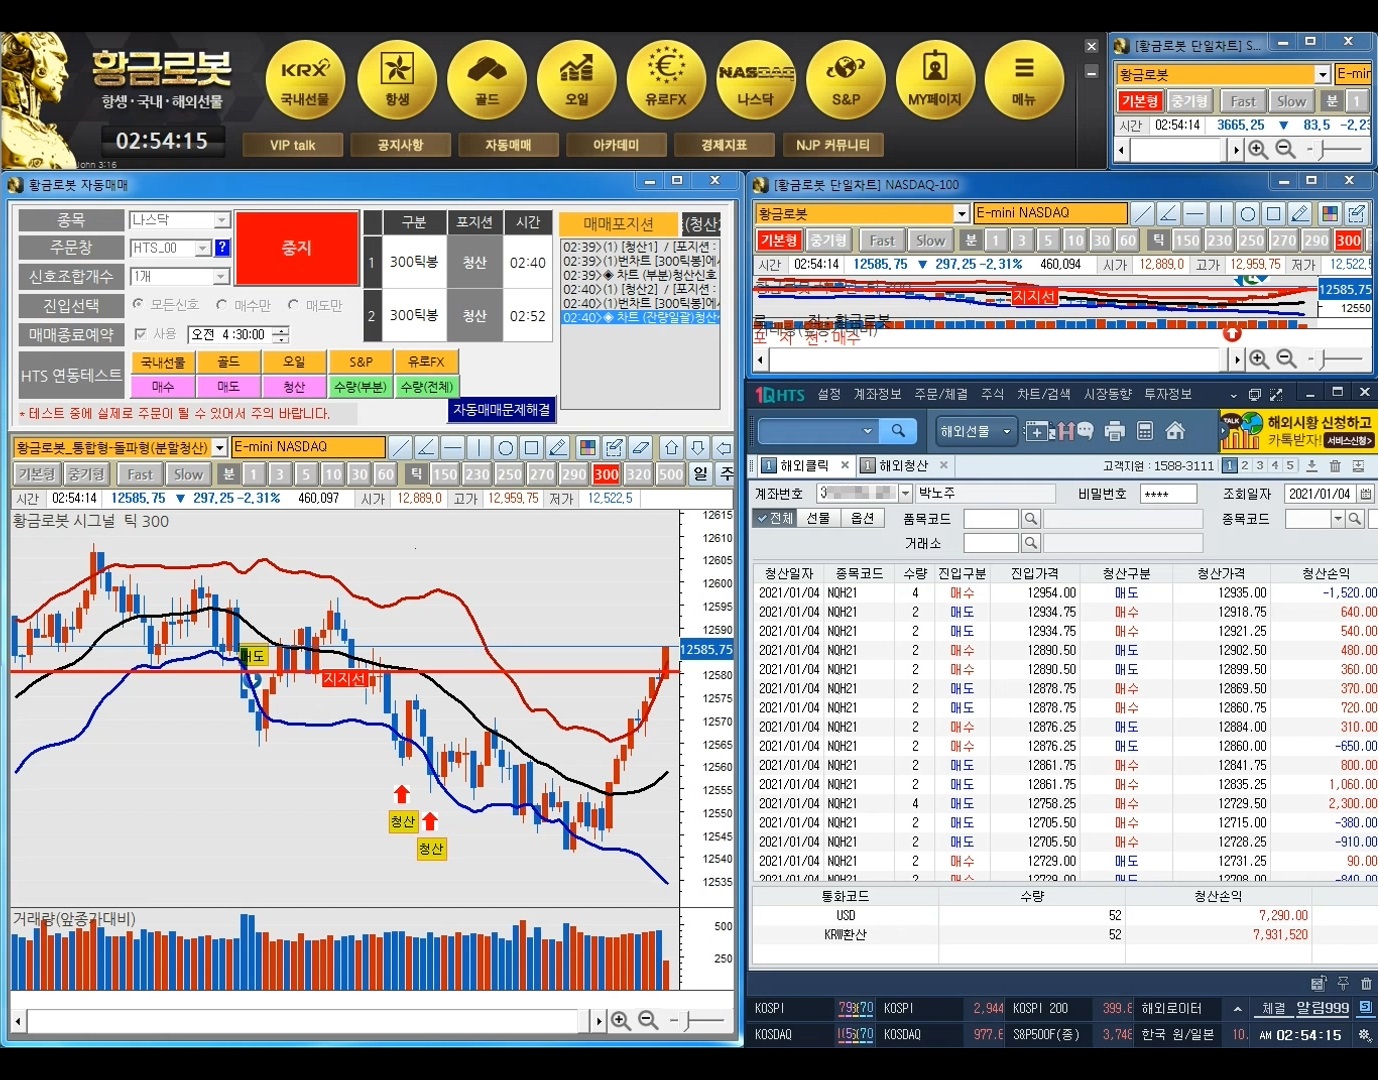Viewport: 1379px width, 1080px height.
Task: Click printer icon in 1QHTS toolbar
Action: pos(1115,431)
